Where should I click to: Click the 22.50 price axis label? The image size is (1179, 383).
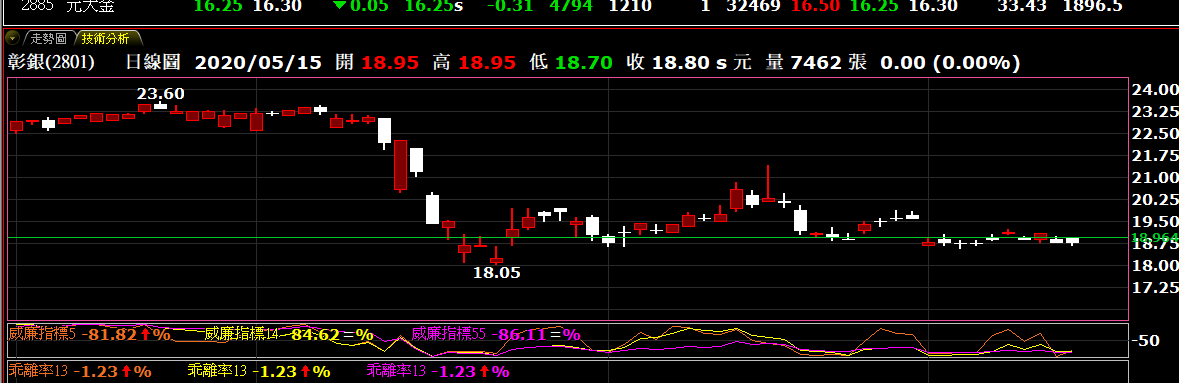click(1154, 134)
